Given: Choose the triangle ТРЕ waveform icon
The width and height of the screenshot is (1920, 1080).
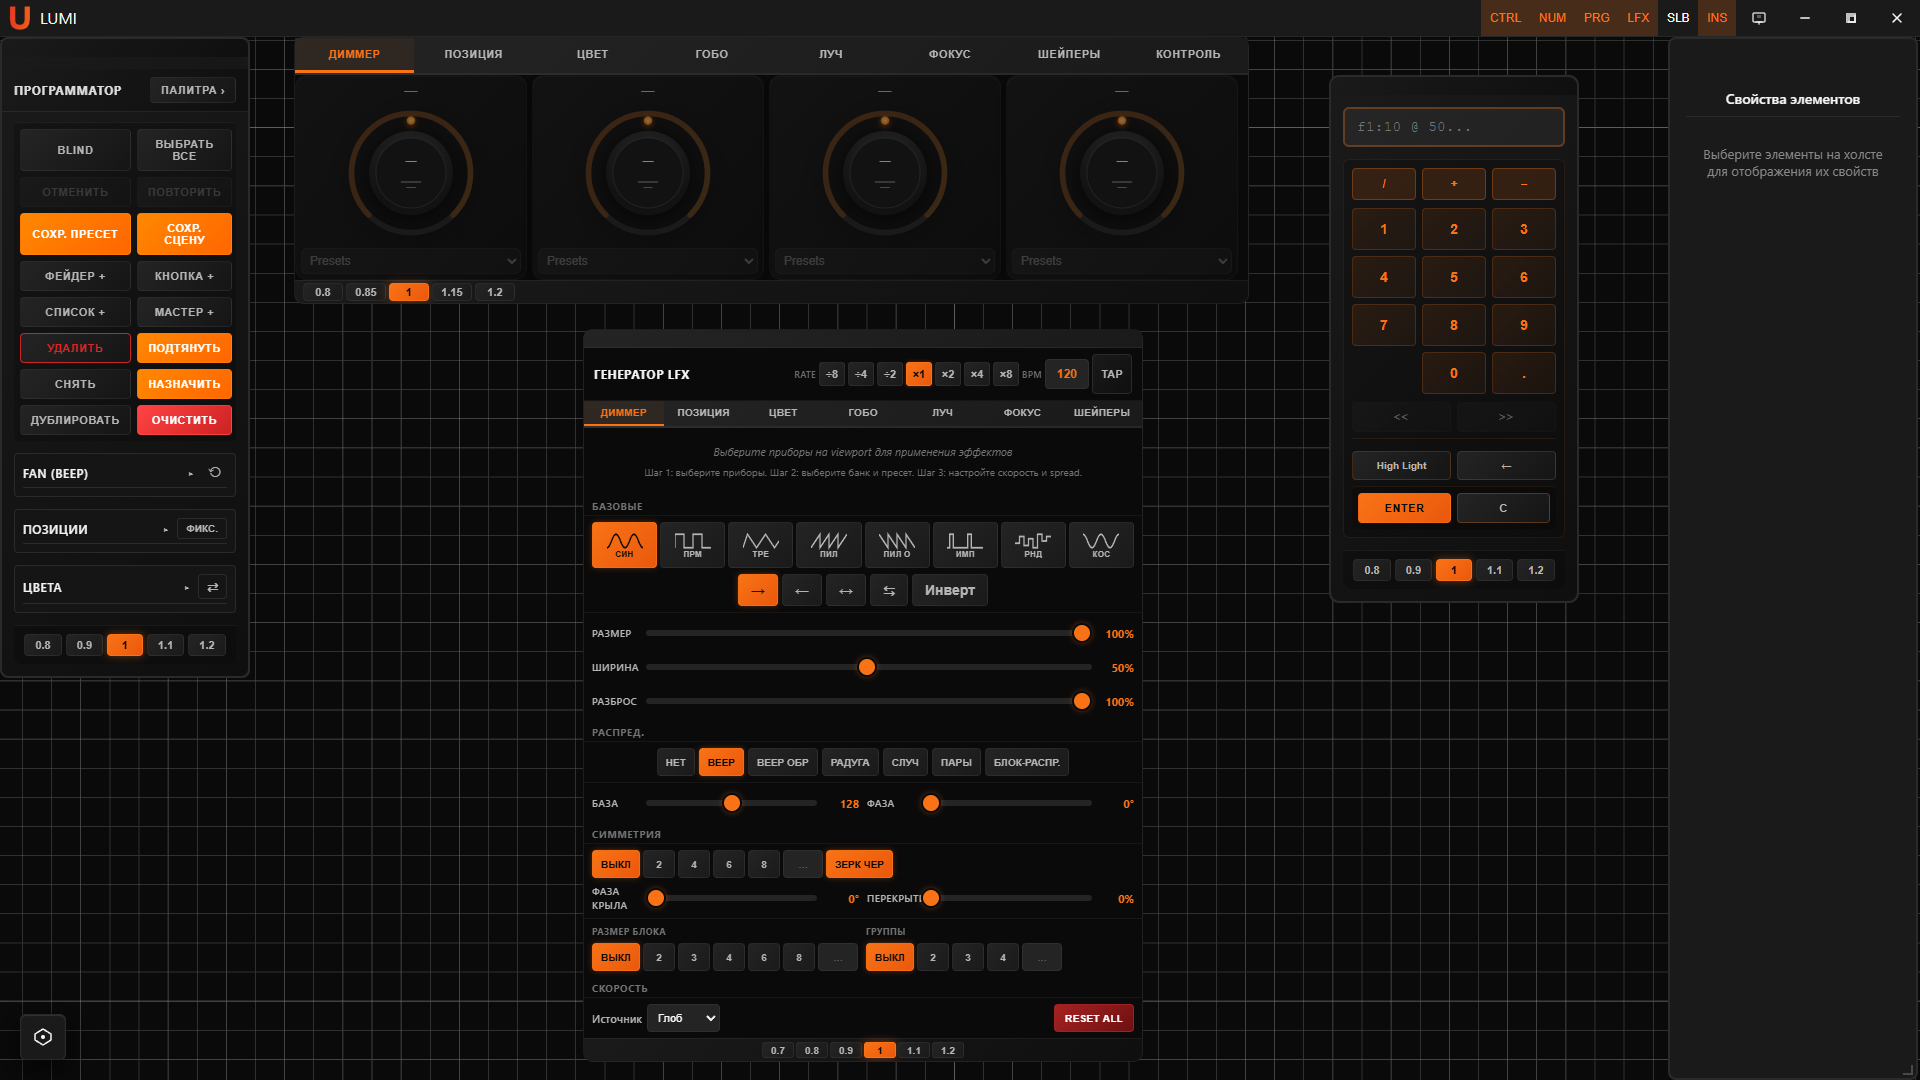Looking at the screenshot, I should [x=760, y=545].
